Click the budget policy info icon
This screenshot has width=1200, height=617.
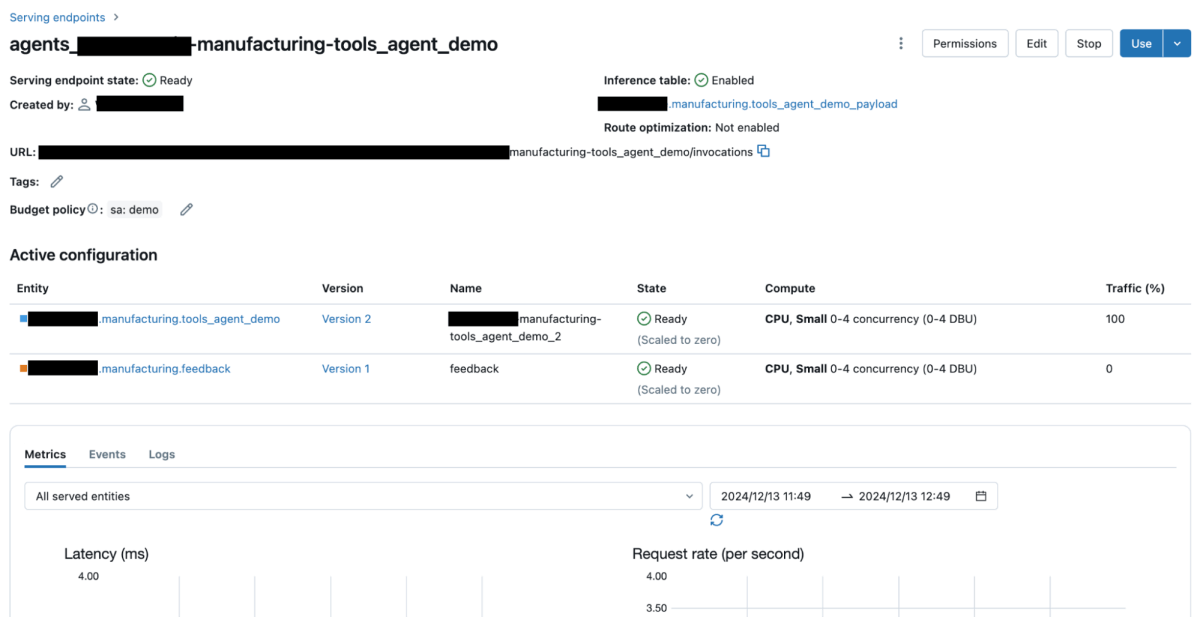(93, 210)
